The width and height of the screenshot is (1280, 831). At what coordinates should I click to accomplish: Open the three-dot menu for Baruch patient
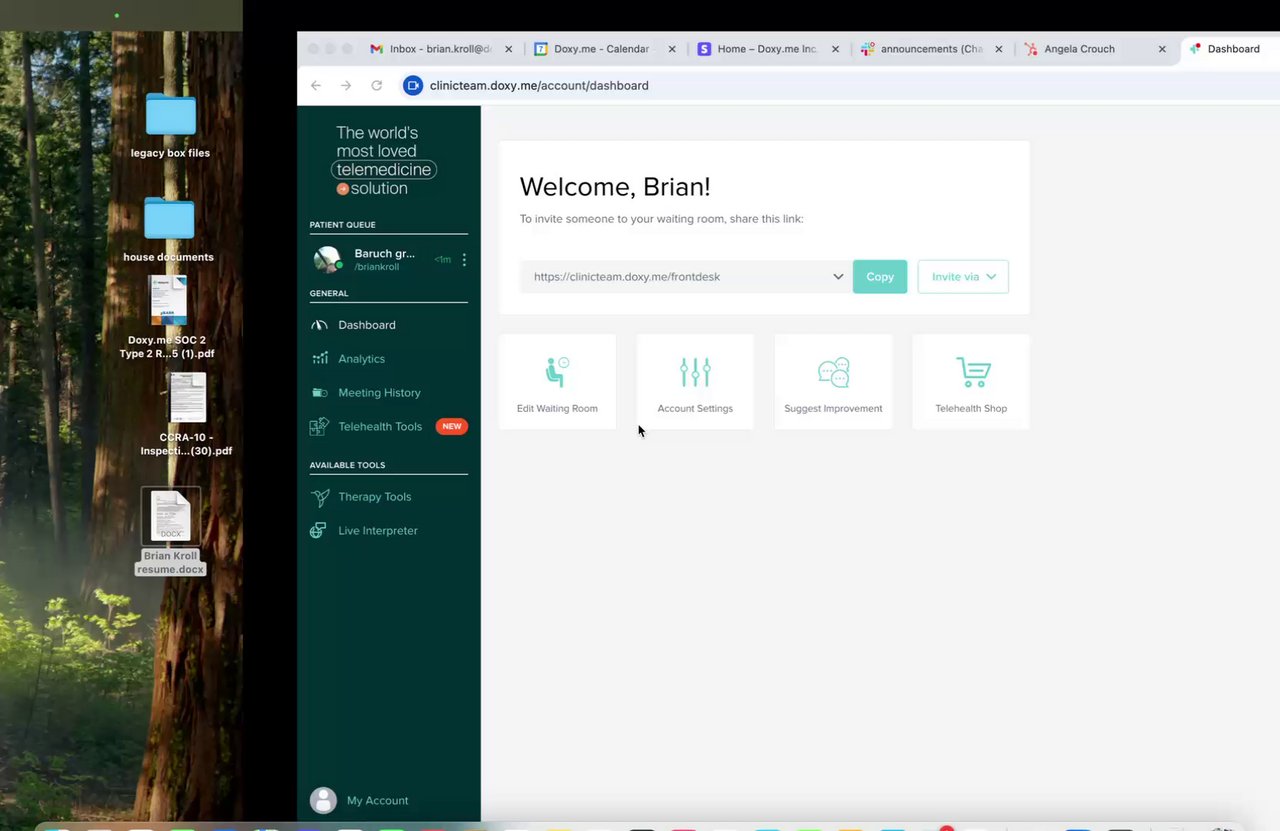464,260
